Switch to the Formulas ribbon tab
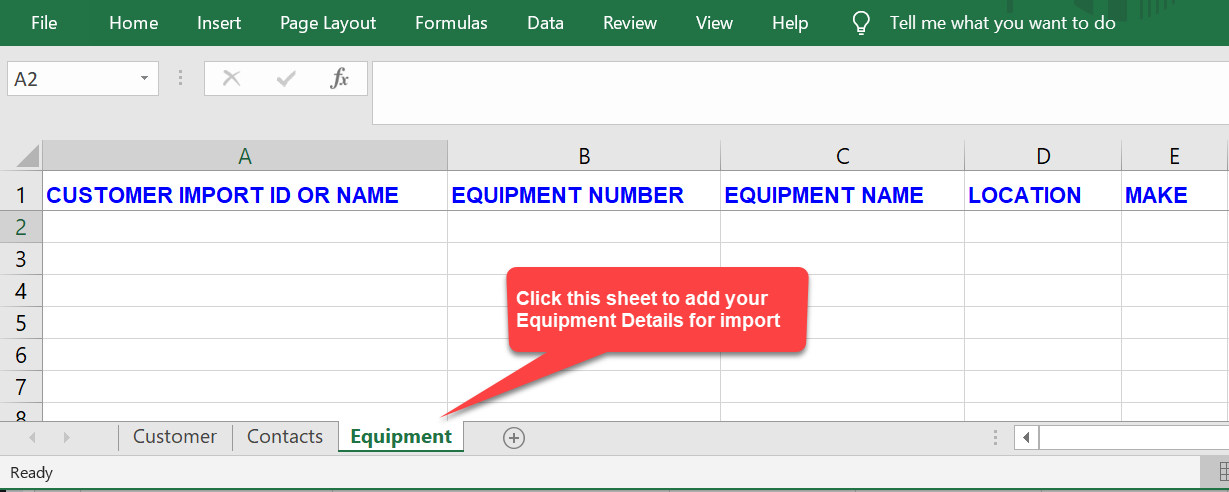1229x492 pixels. (451, 23)
